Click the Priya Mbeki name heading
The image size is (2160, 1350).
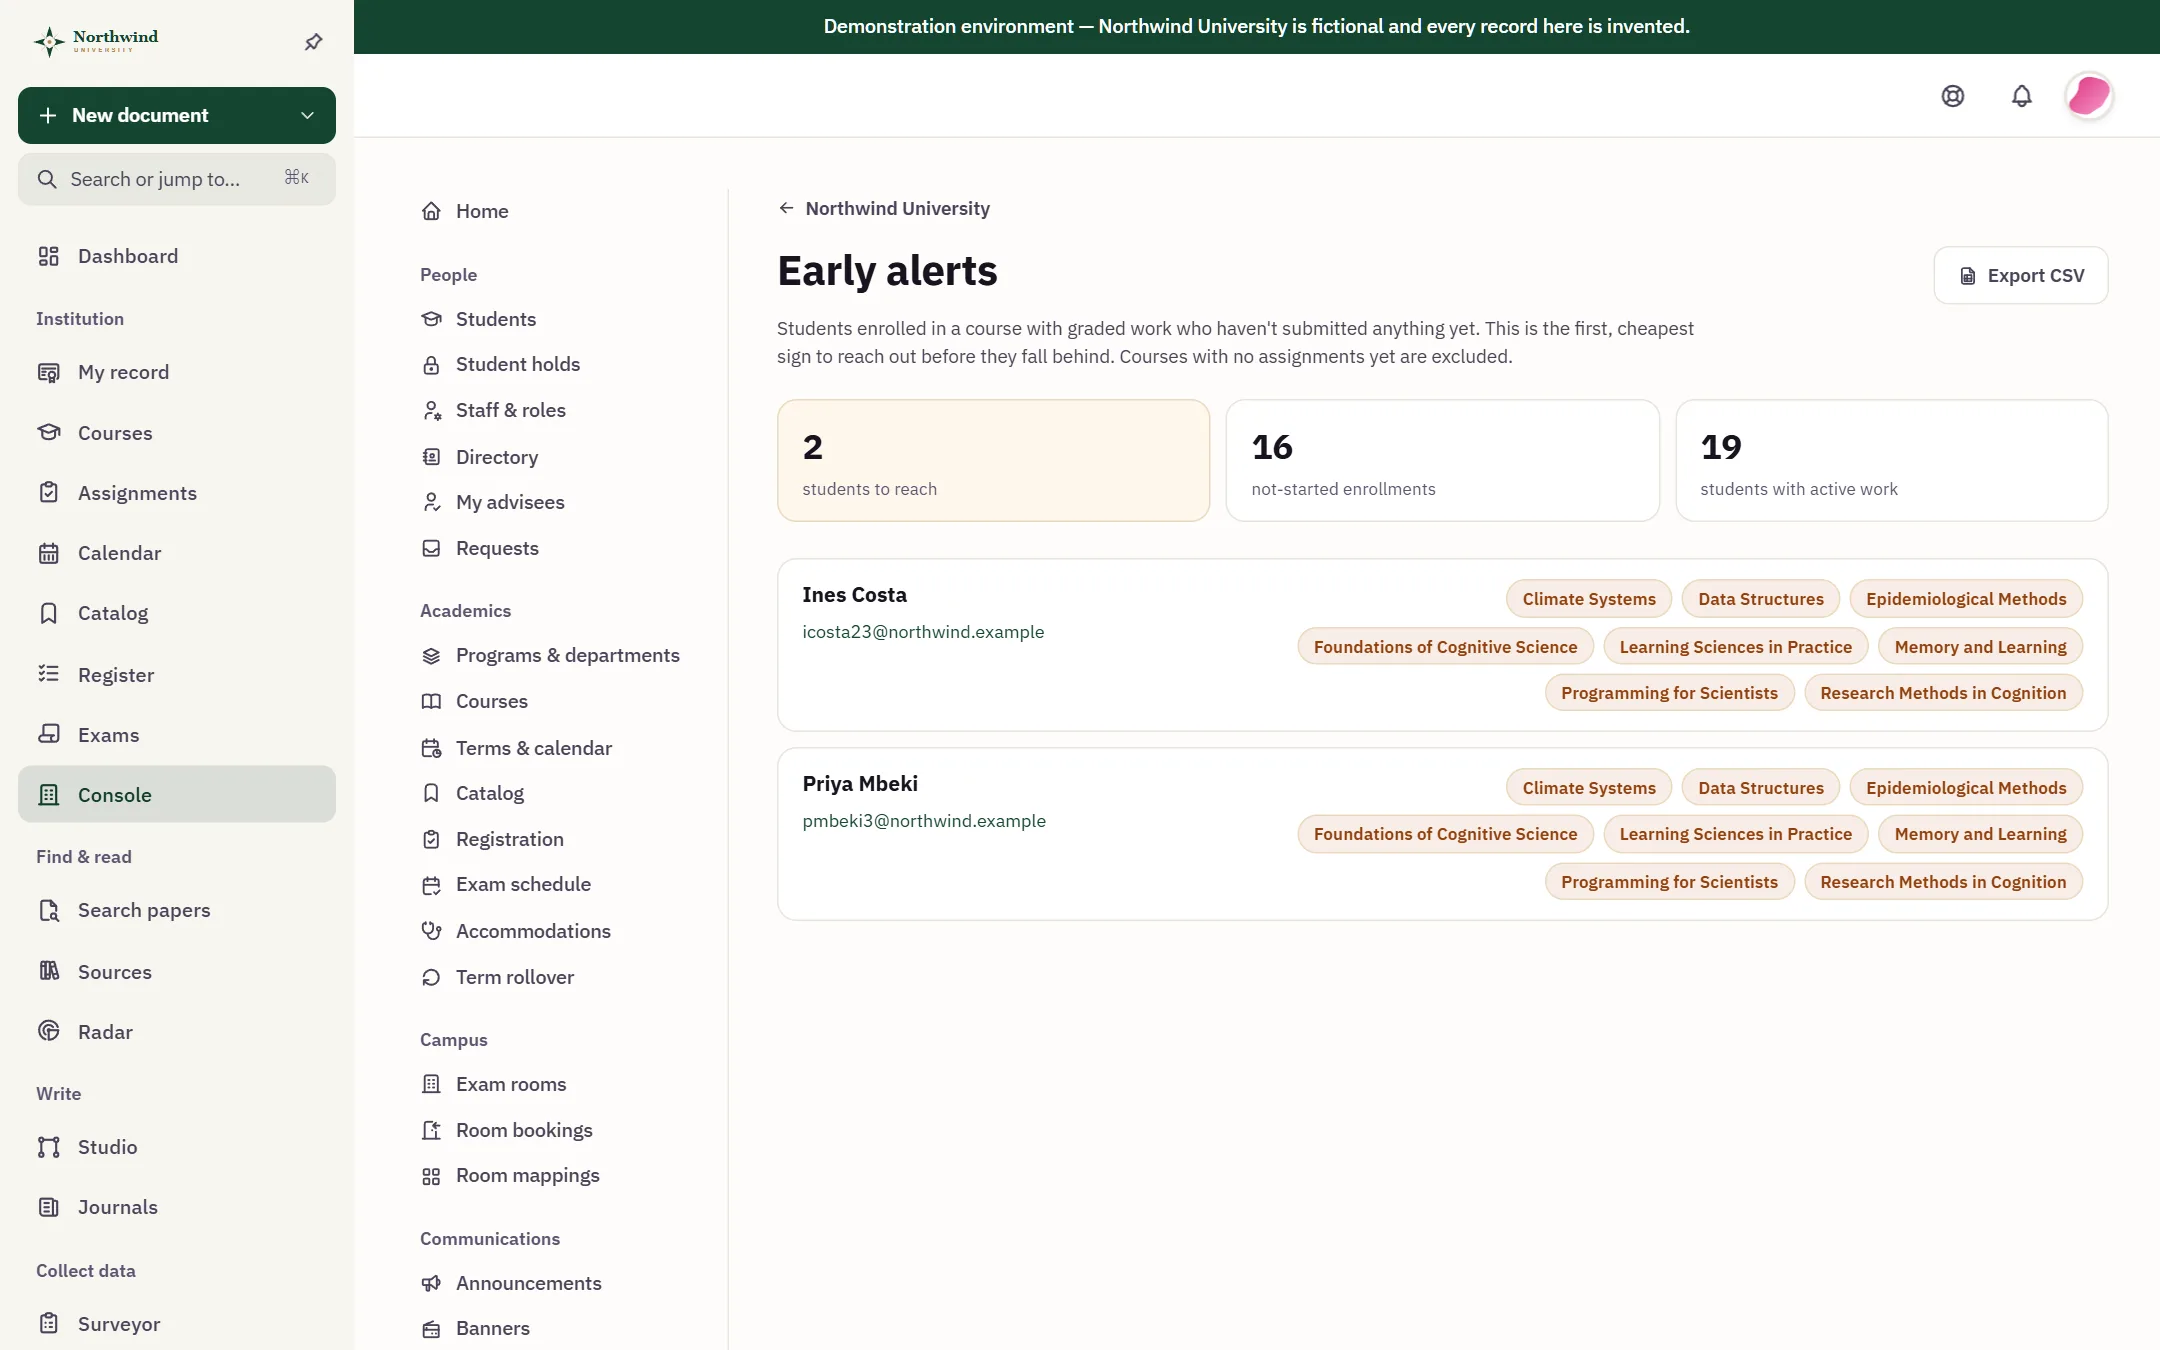[860, 784]
